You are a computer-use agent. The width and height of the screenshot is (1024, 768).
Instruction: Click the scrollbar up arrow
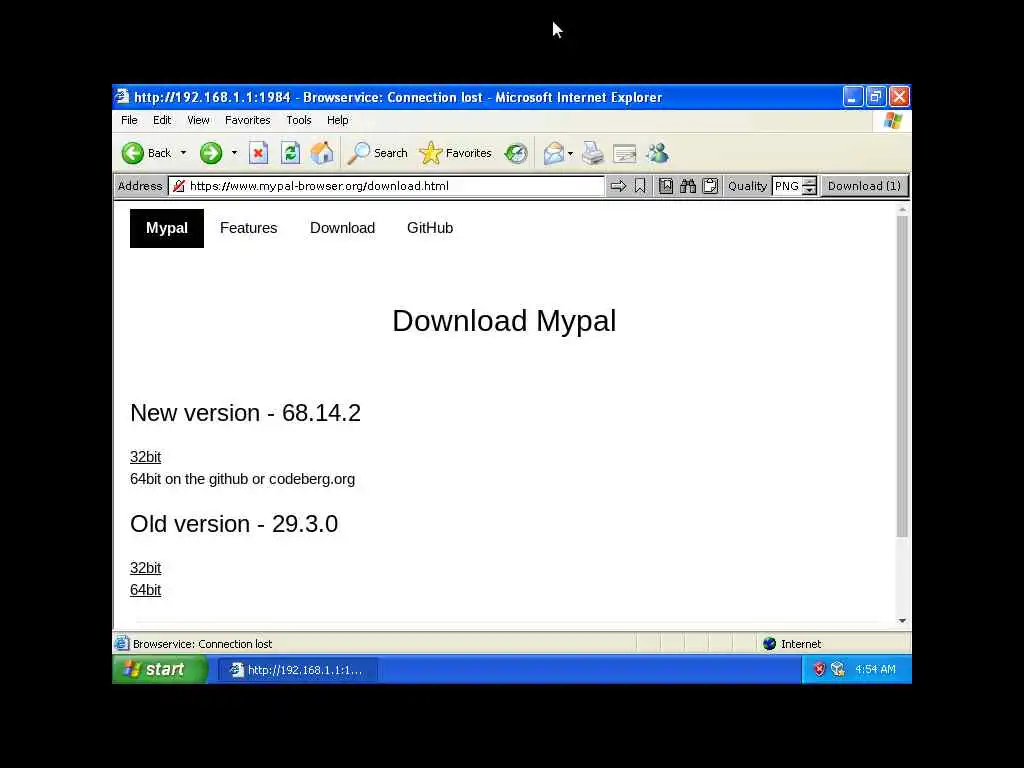coord(903,210)
